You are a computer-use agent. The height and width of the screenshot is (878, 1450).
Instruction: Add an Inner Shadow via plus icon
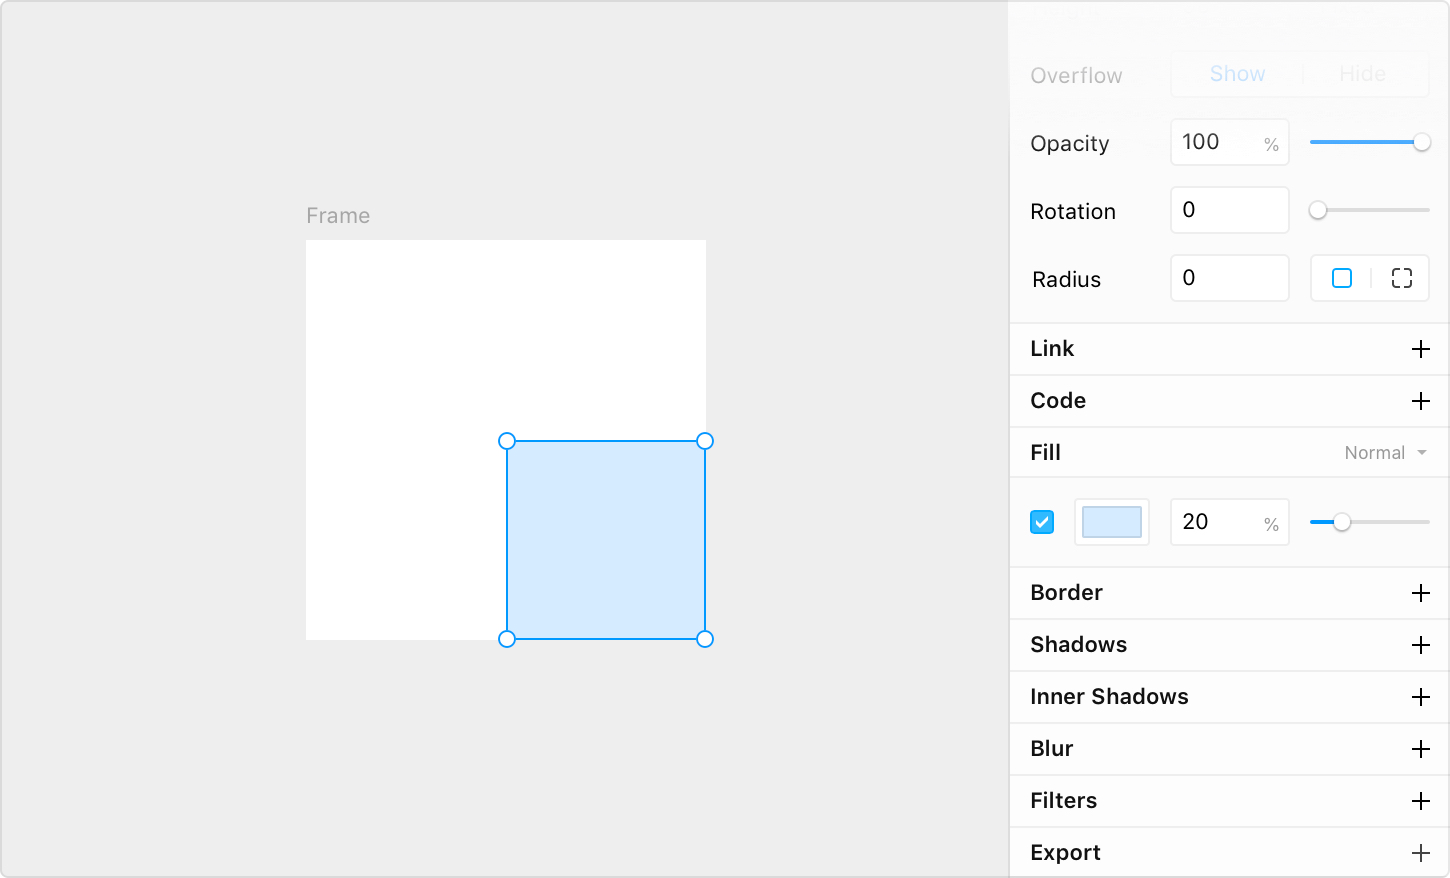tap(1420, 697)
